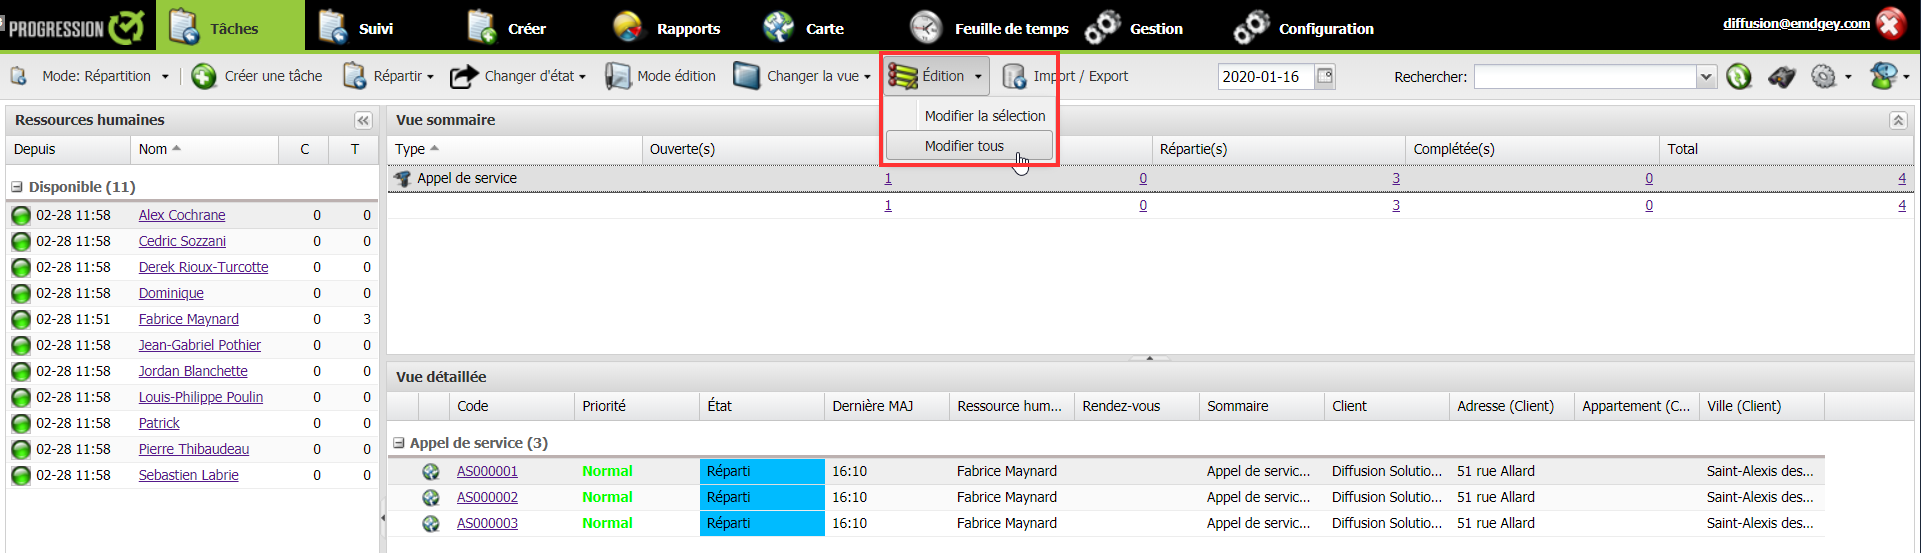Viewport: 1921px width, 553px height.
Task: Collapse the Disponible (11) group
Action: 17,187
